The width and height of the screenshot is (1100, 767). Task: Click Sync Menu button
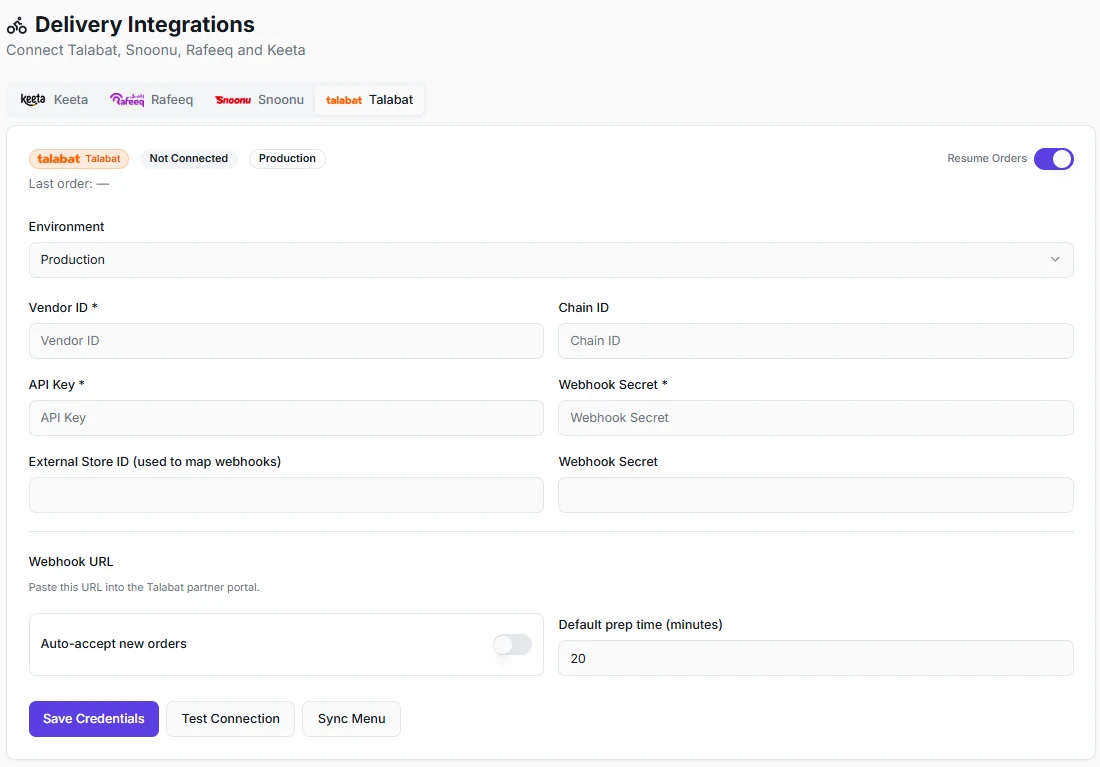(351, 719)
